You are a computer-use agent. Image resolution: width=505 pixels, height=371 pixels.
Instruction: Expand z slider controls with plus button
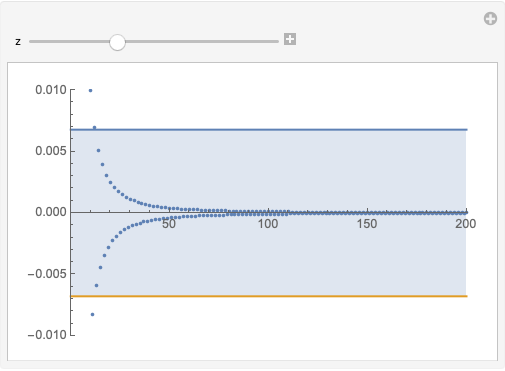point(290,39)
